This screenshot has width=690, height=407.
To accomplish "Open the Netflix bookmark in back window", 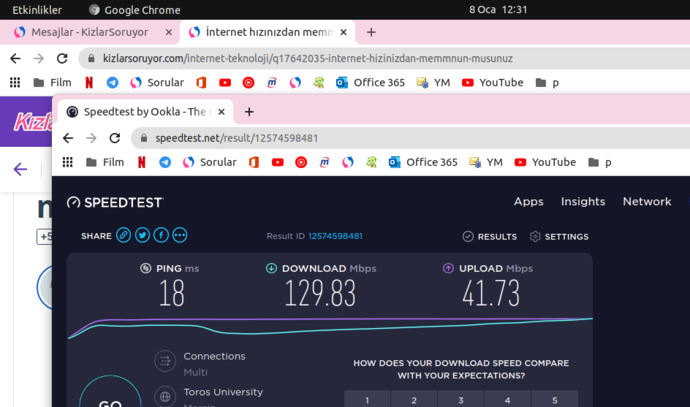I will pos(89,83).
